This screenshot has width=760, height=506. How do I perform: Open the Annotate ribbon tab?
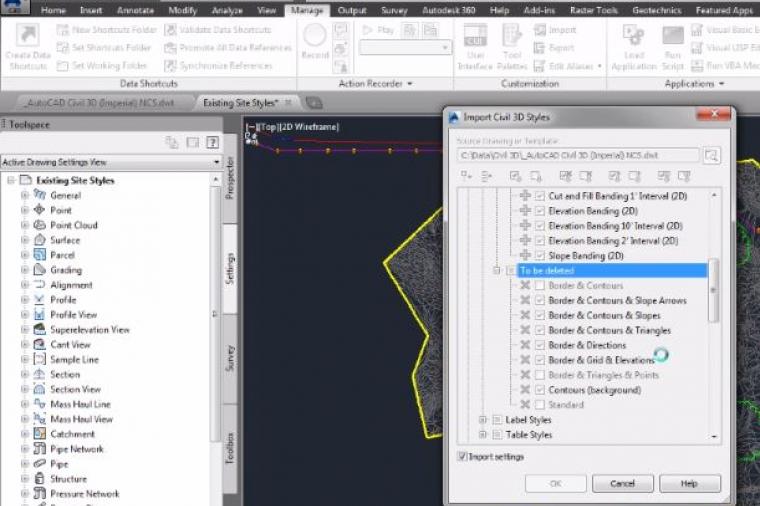point(135,10)
